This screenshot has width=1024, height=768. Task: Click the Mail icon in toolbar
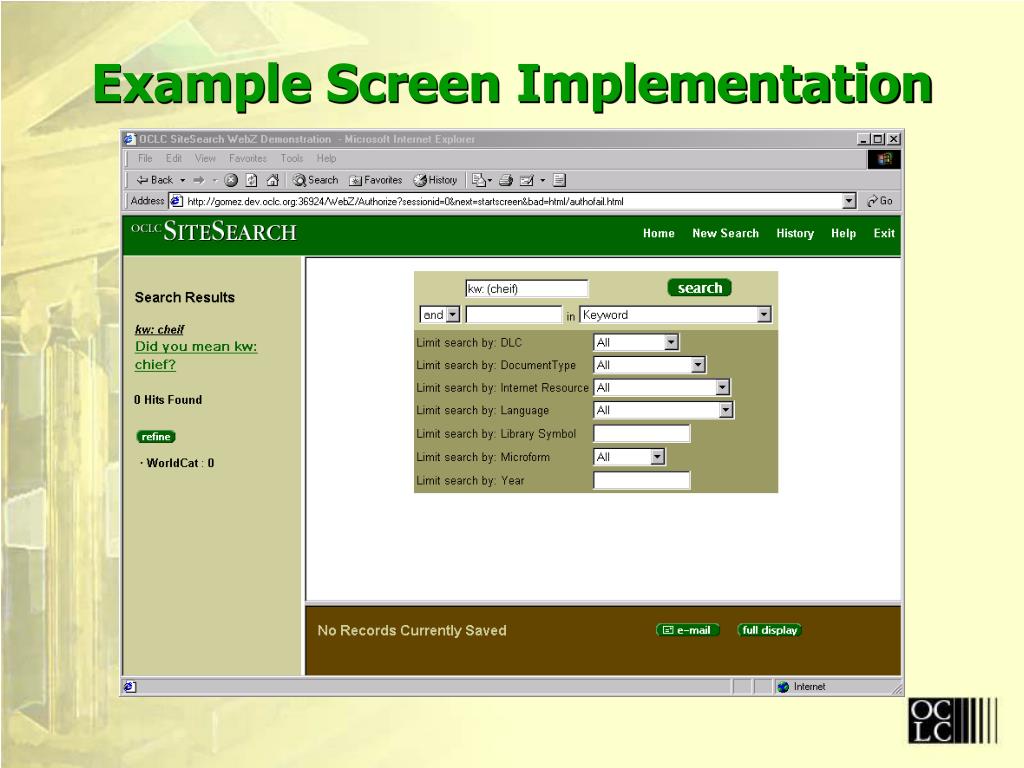[x=479, y=180]
